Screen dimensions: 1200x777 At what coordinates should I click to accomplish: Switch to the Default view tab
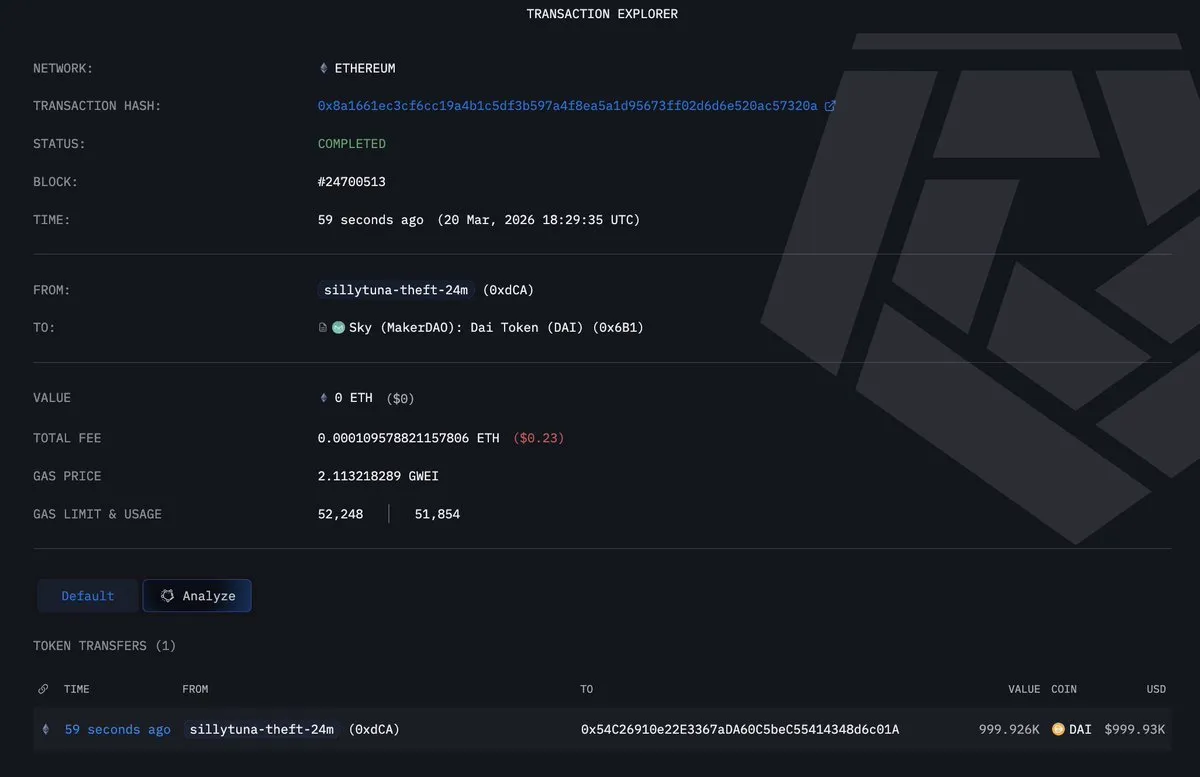pos(88,596)
